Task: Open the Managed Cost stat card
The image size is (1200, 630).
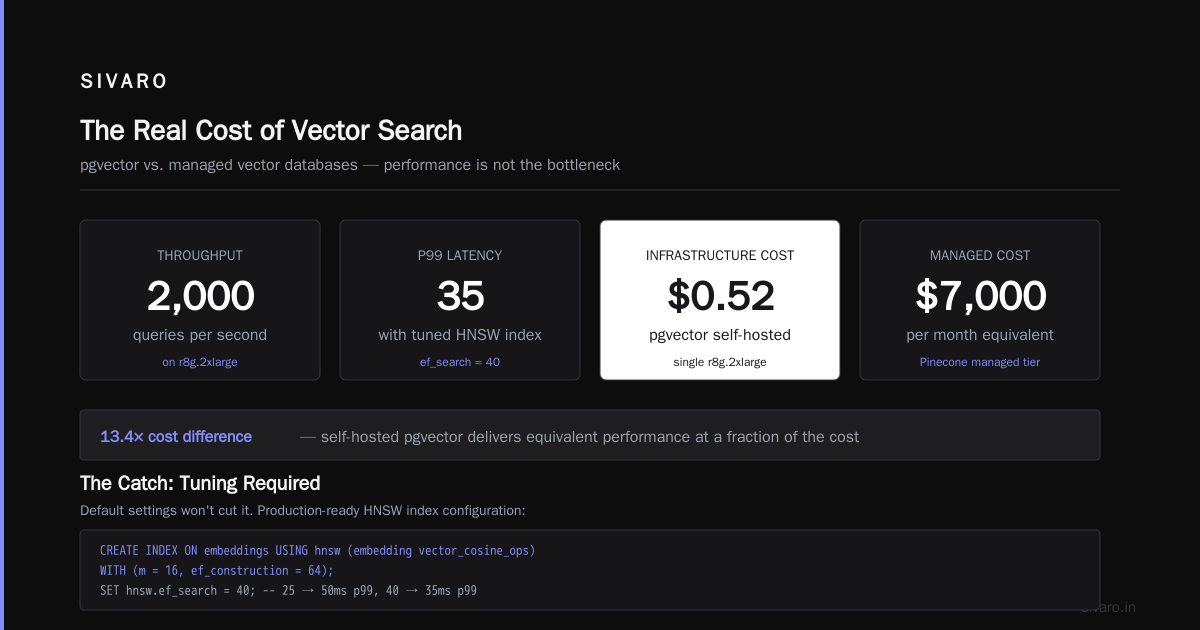Action: coord(980,300)
